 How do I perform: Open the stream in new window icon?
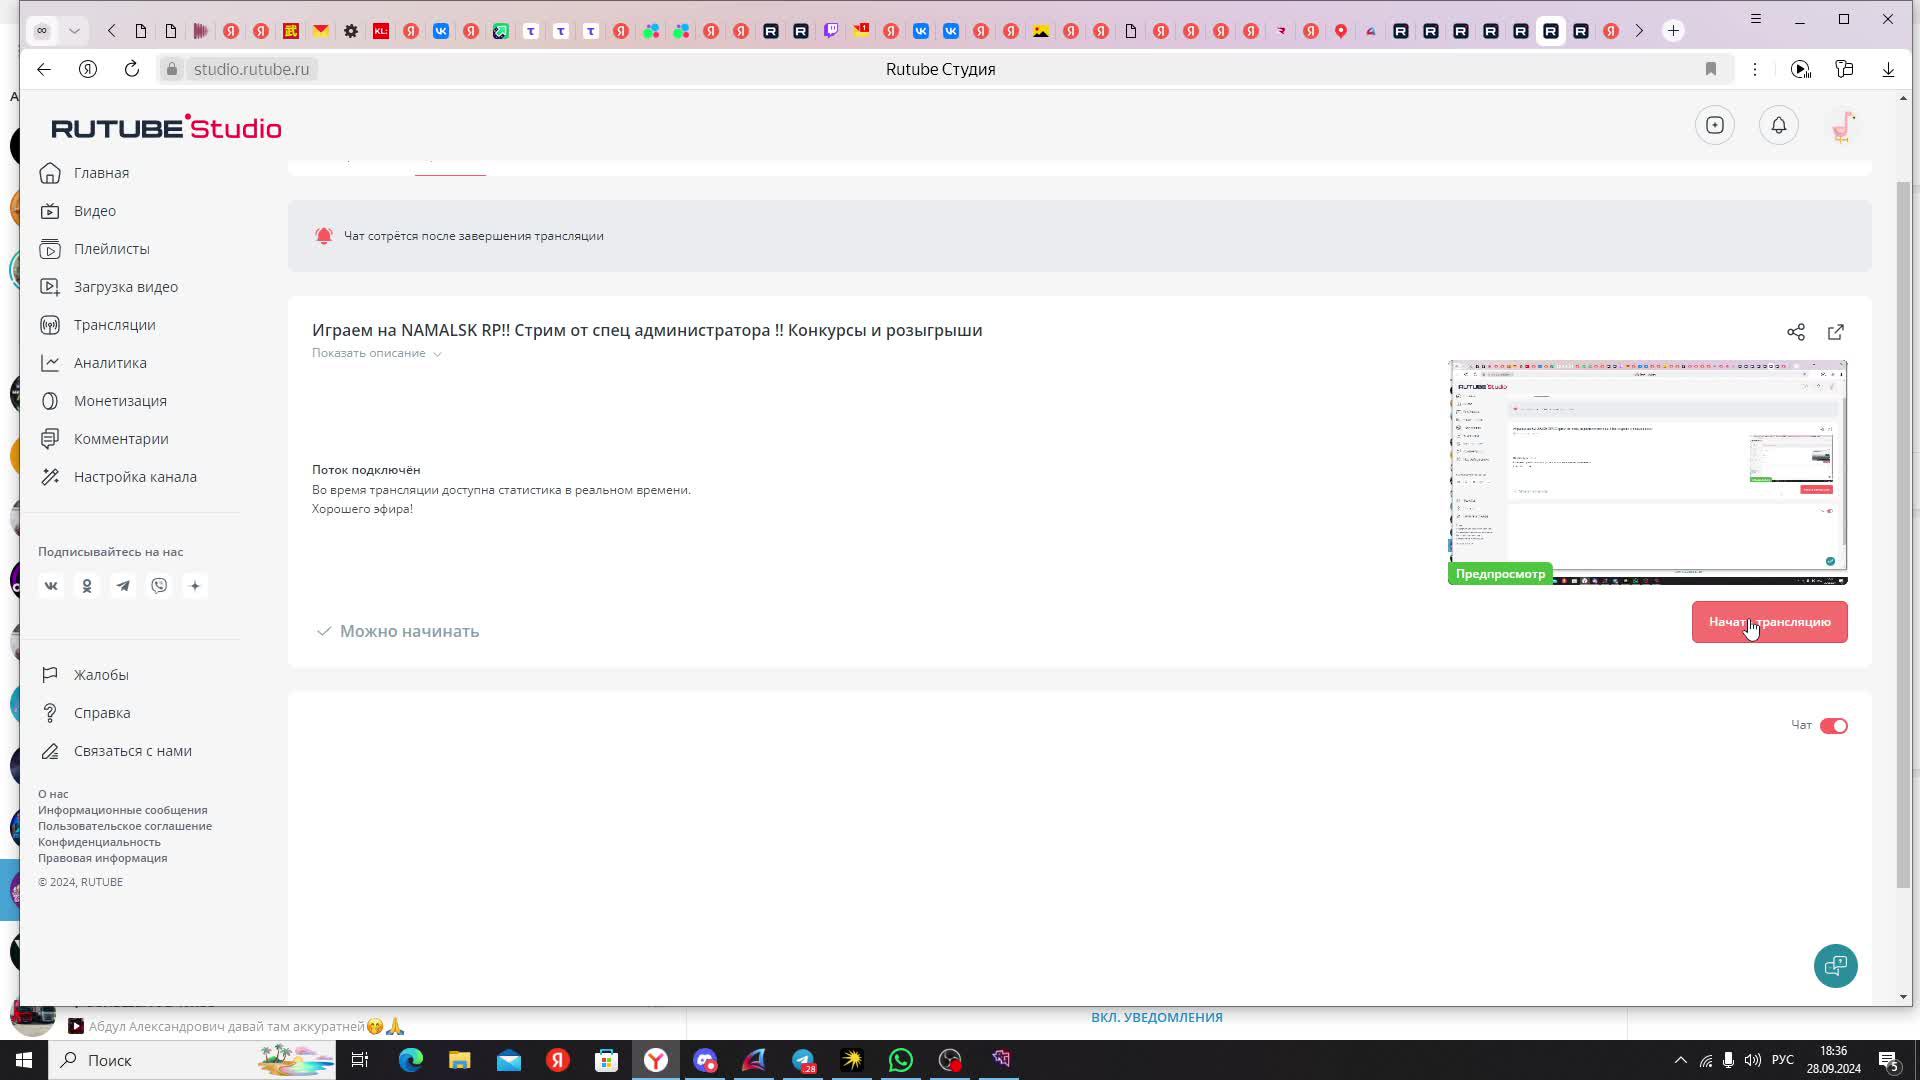point(1836,332)
